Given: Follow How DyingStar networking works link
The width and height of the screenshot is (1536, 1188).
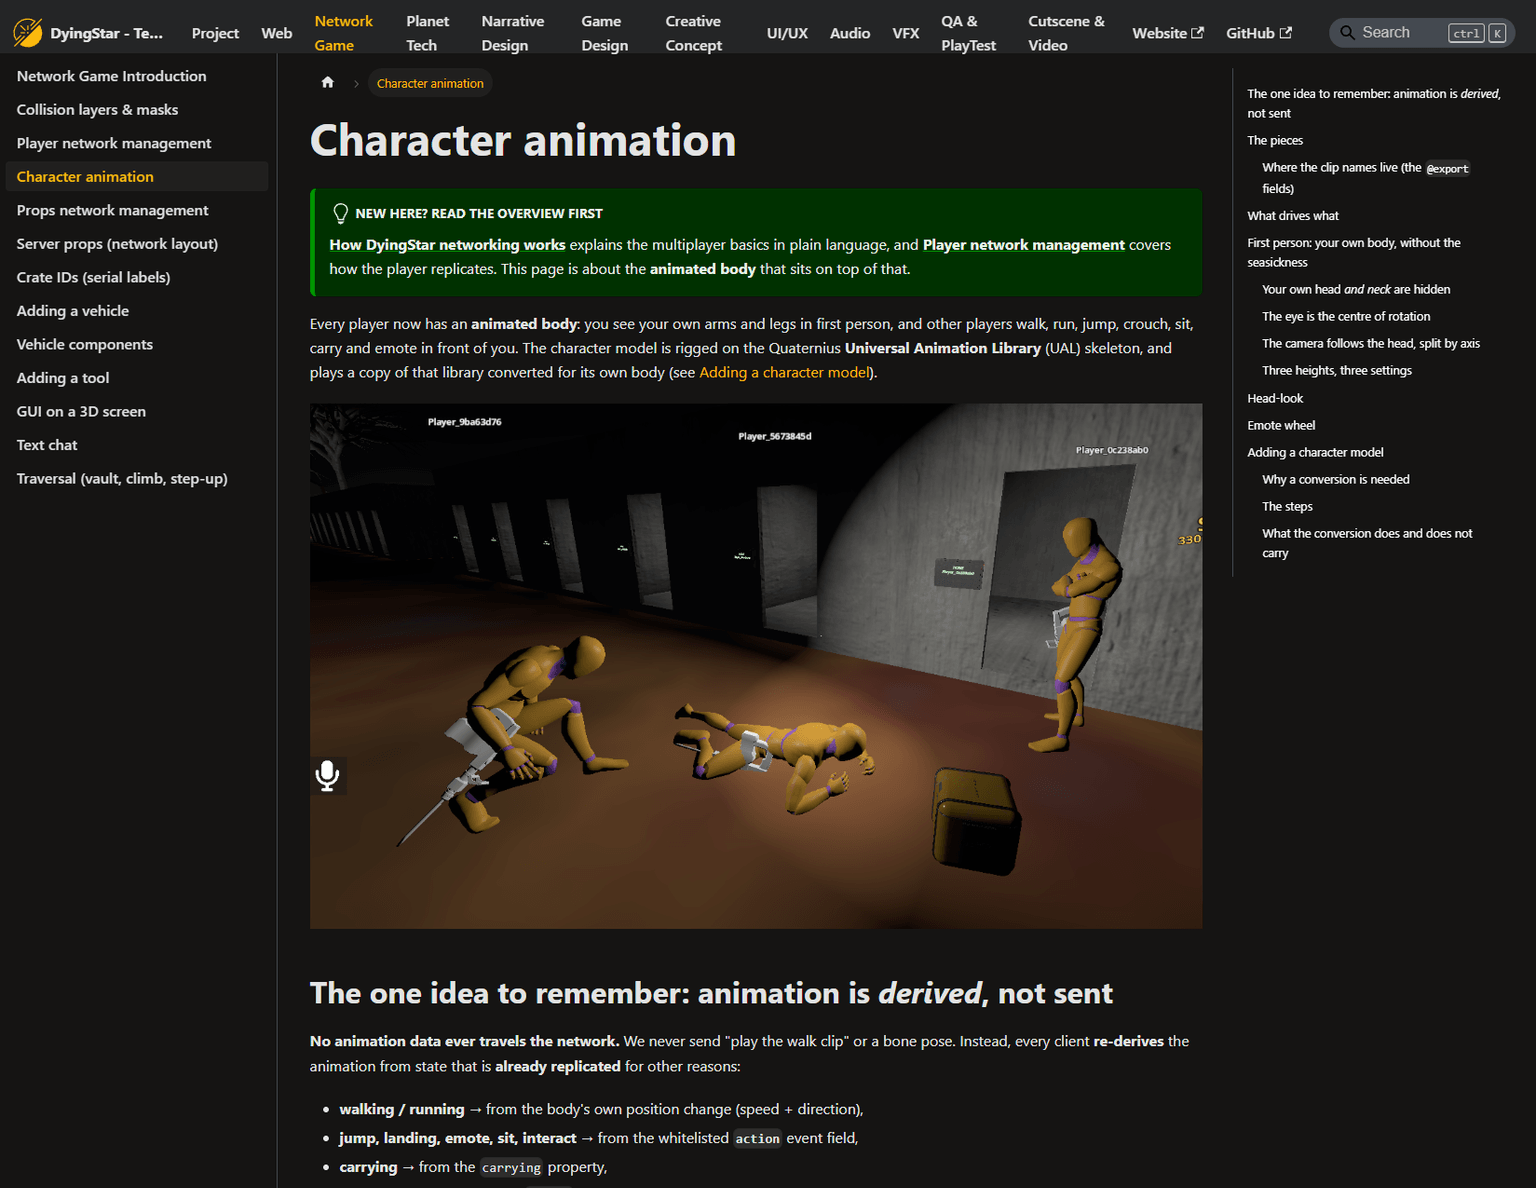Looking at the screenshot, I should (x=447, y=245).
